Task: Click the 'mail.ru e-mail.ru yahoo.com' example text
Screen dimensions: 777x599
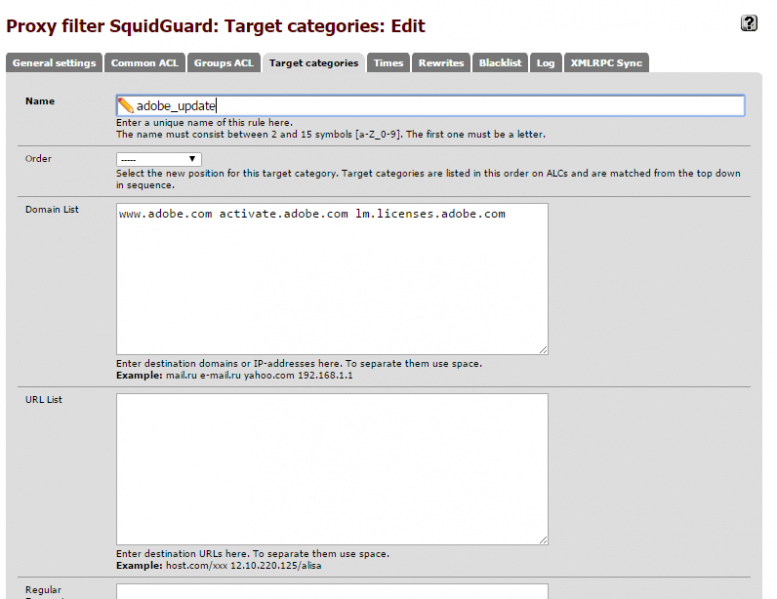Action: click(259, 376)
